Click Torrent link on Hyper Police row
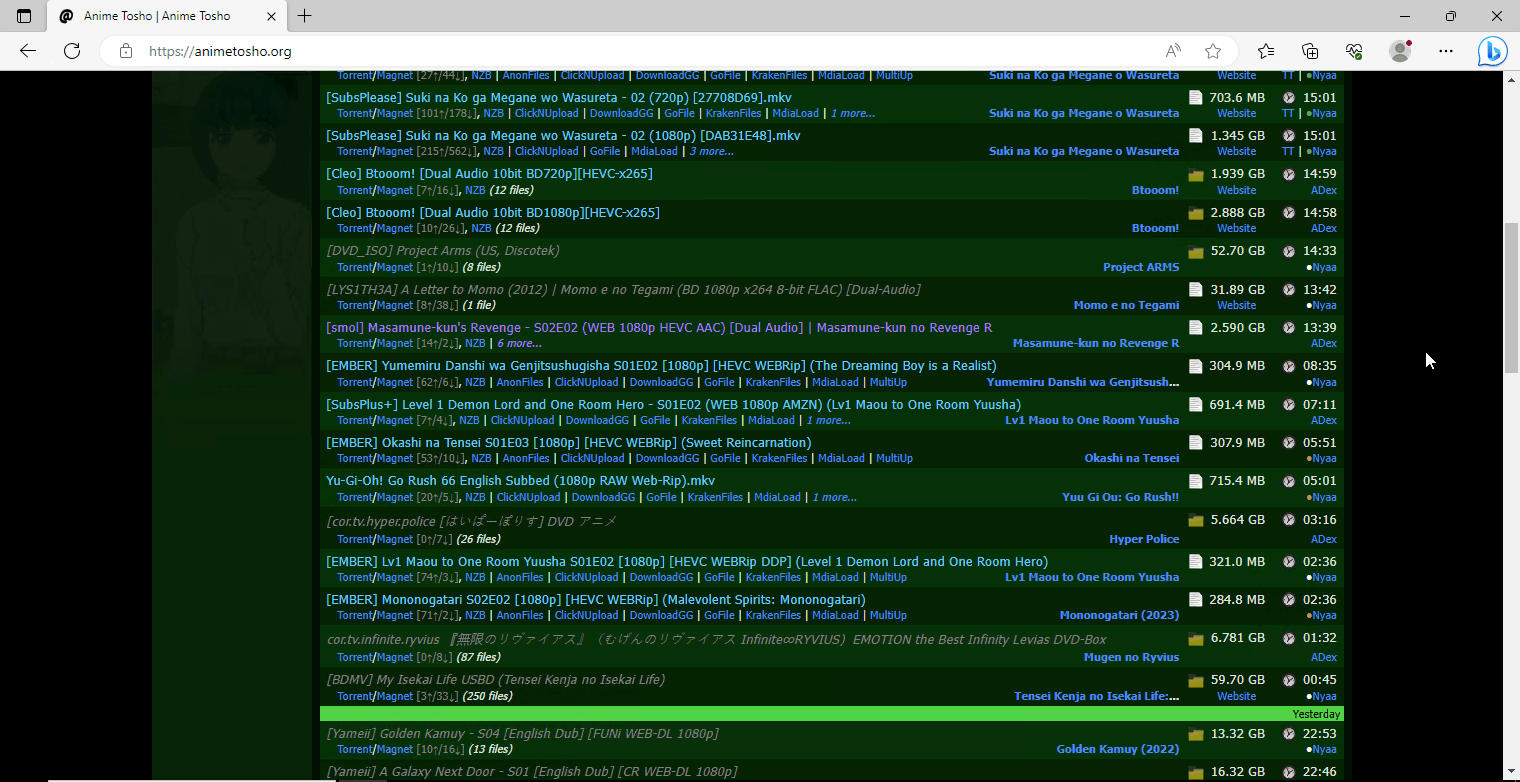Viewport: 1520px width, 782px height. click(355, 540)
